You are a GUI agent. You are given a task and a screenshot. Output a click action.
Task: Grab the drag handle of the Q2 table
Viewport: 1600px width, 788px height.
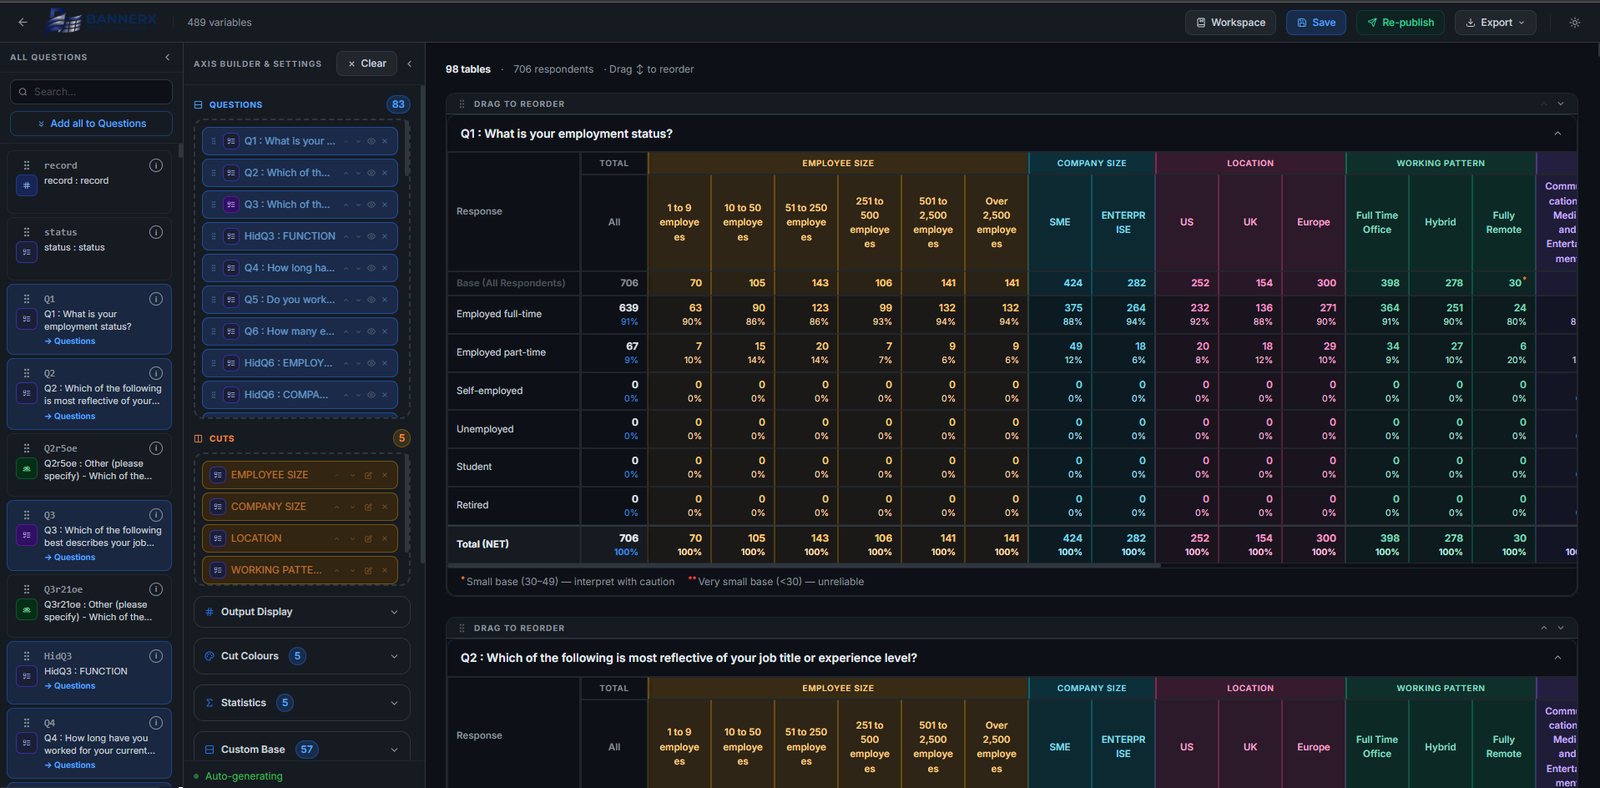[461, 628]
